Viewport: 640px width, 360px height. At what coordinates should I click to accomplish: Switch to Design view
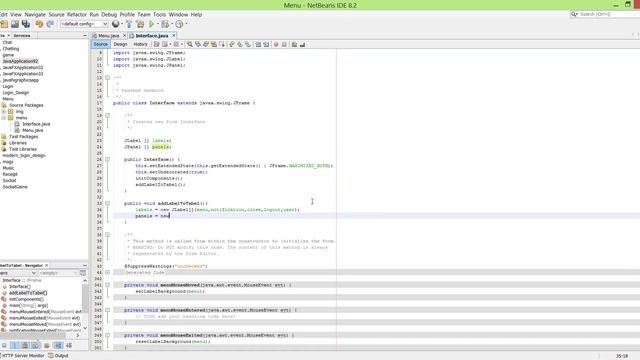coord(120,44)
